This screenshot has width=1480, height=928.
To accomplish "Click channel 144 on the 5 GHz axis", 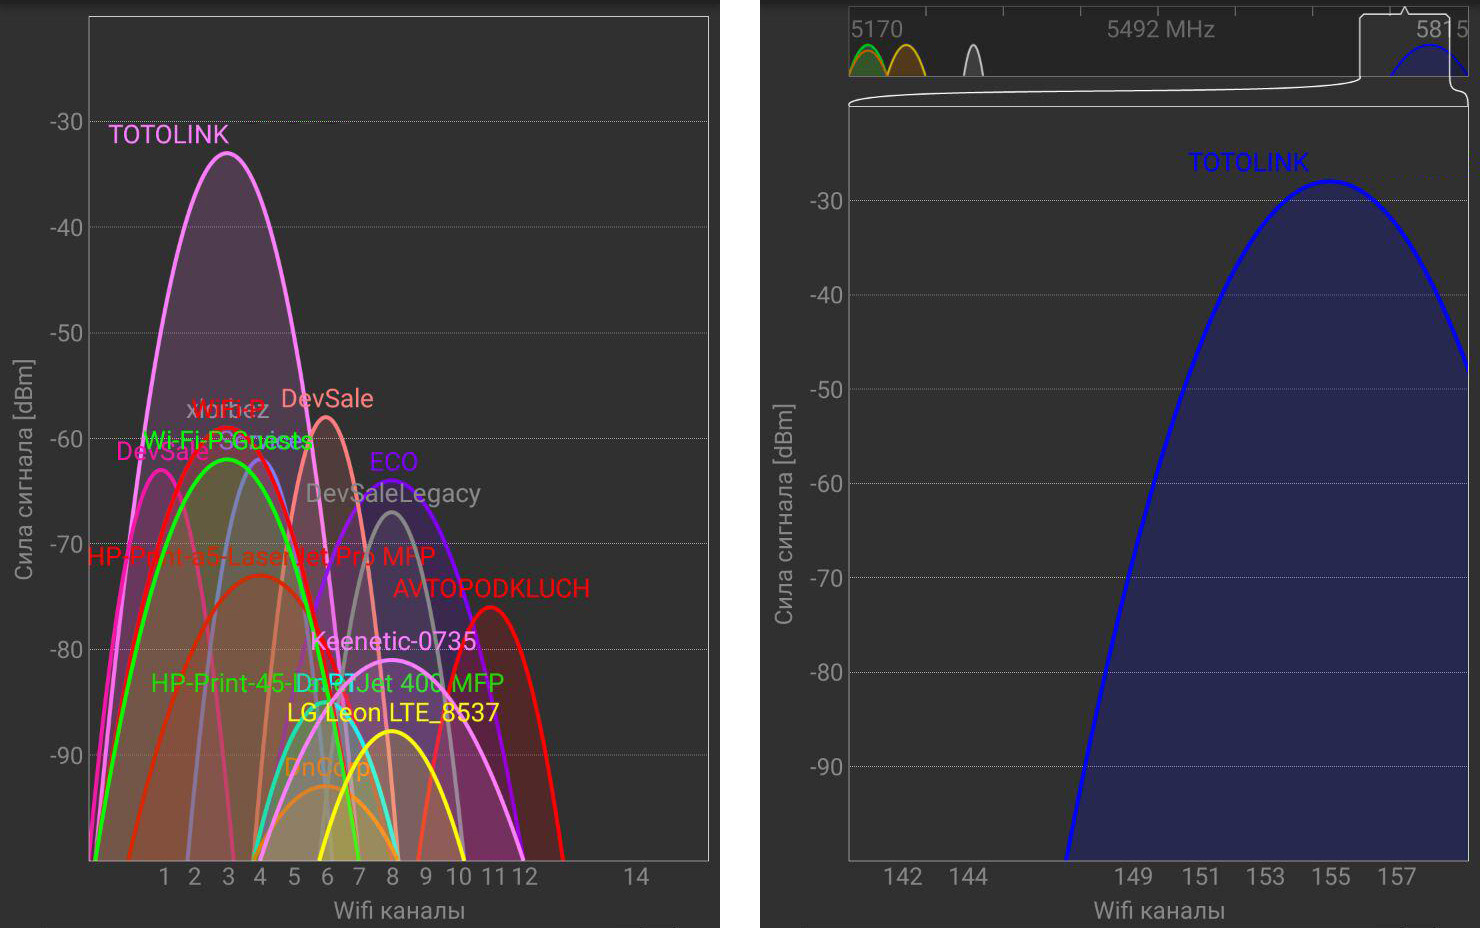I will [968, 877].
